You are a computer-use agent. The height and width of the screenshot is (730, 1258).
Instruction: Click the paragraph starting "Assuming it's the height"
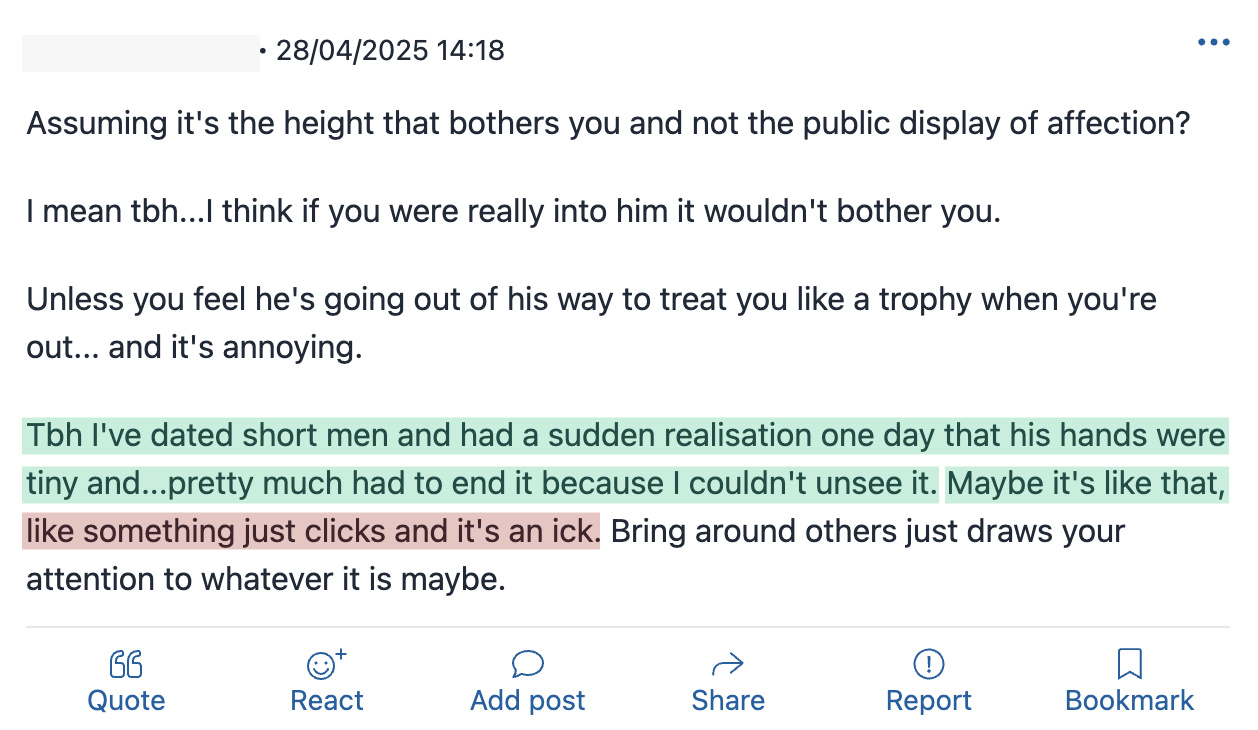tap(608, 125)
